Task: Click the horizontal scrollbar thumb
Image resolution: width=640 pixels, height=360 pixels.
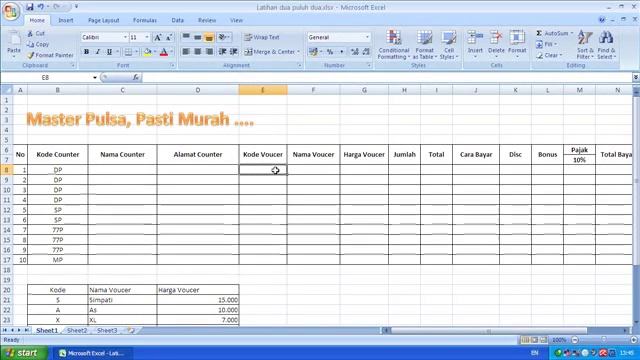Action: [x=489, y=331]
